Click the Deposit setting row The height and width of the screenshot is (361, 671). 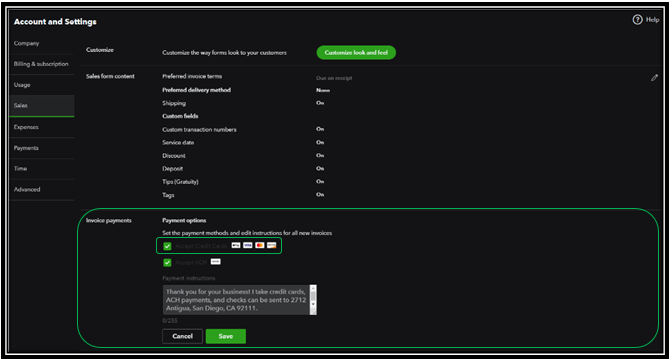(172, 169)
